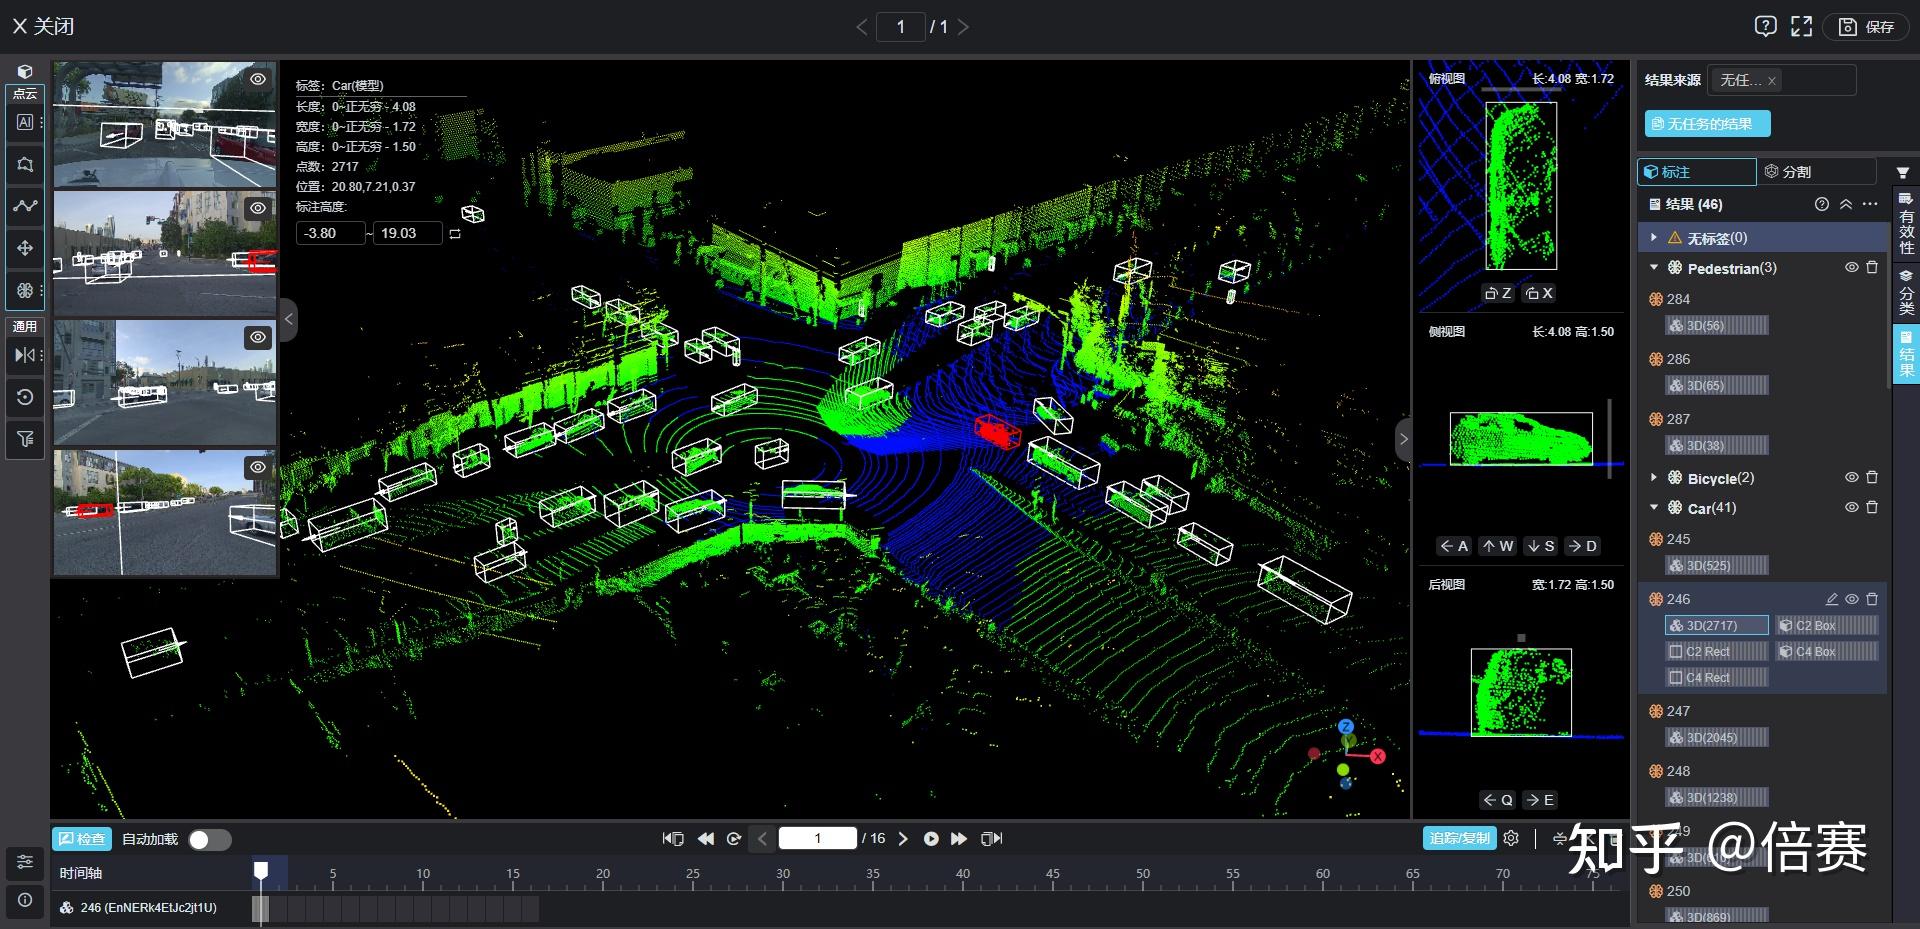Image resolution: width=1920 pixels, height=929 pixels.
Task: Click the 保存 save button
Action: point(1867,27)
